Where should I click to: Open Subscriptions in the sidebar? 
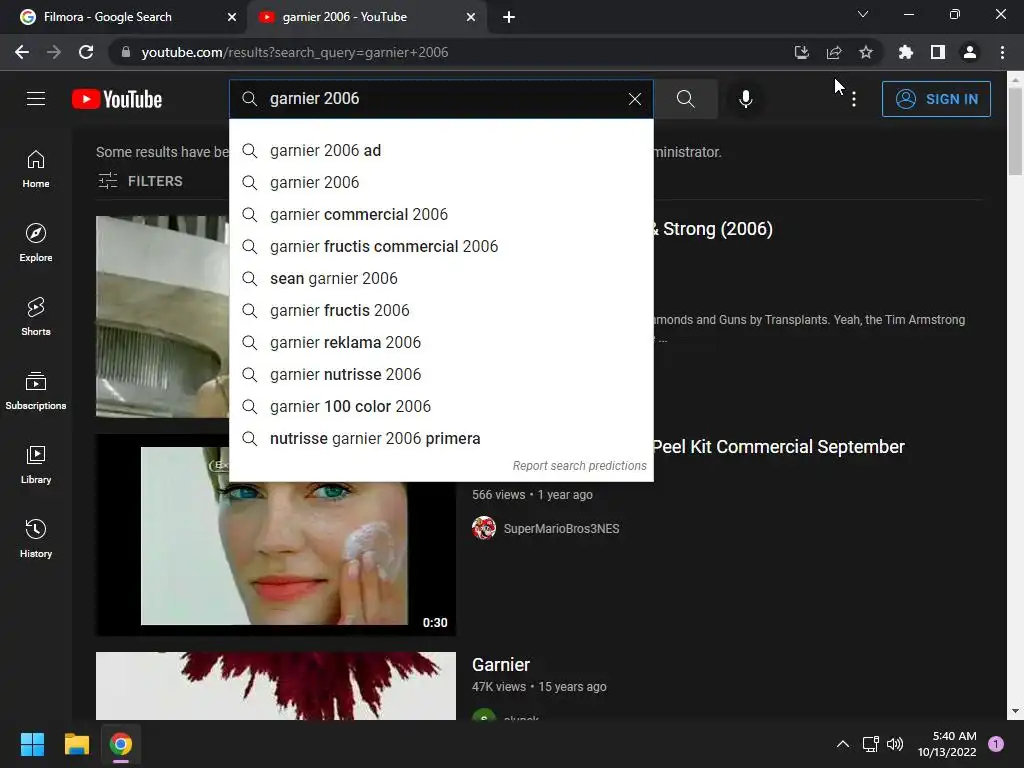[x=36, y=391]
